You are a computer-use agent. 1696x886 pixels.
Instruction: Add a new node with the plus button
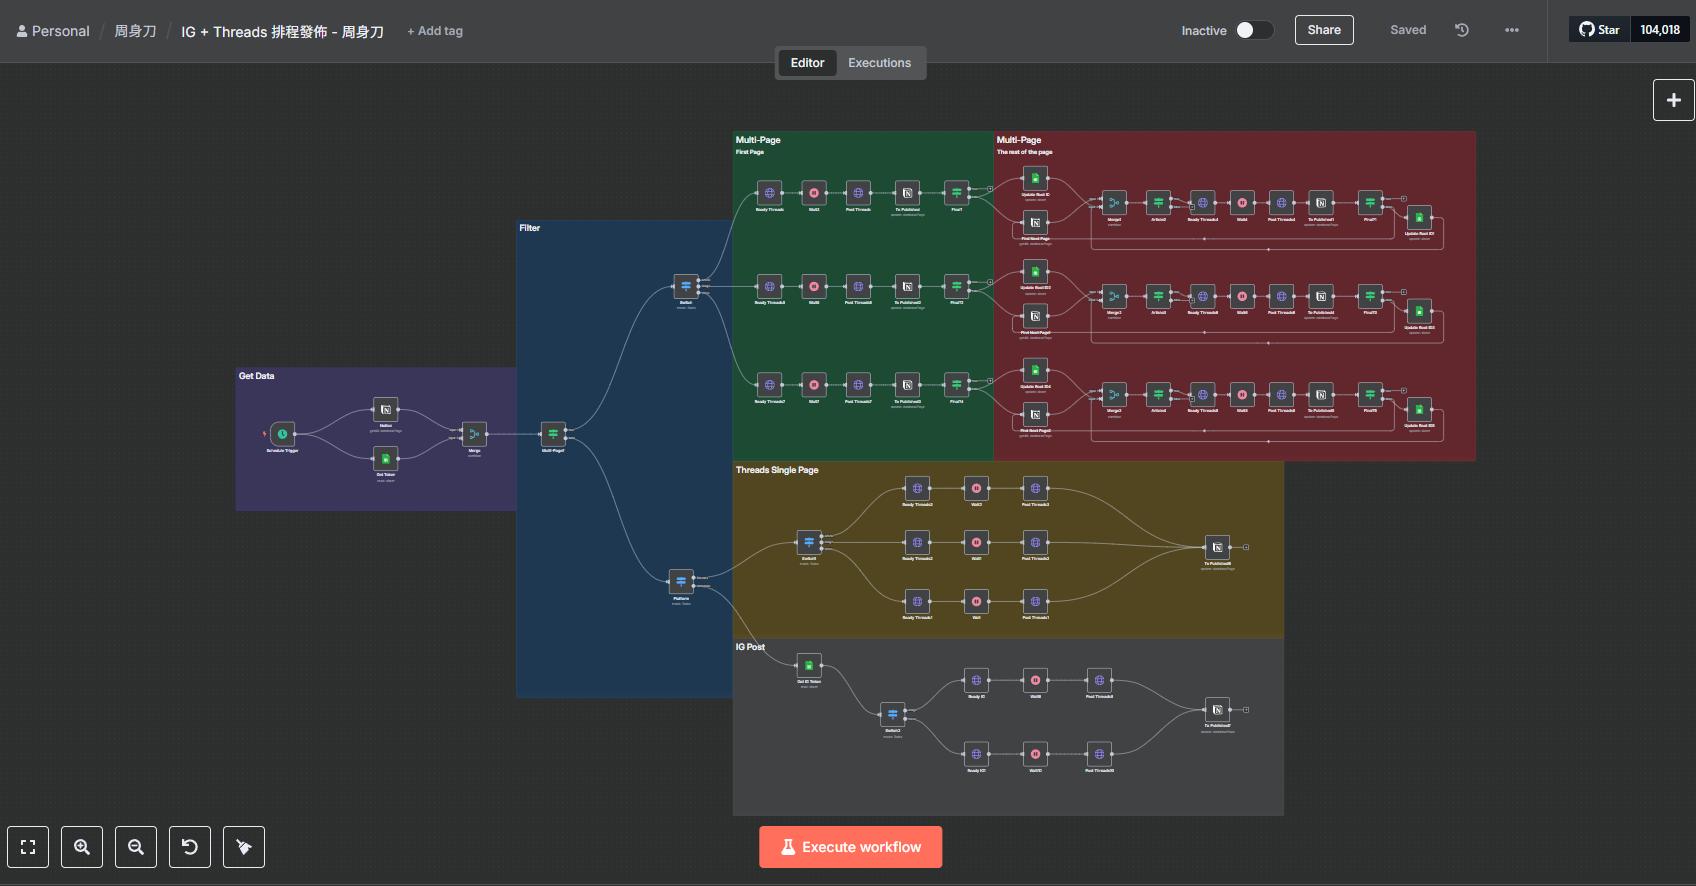1674,100
